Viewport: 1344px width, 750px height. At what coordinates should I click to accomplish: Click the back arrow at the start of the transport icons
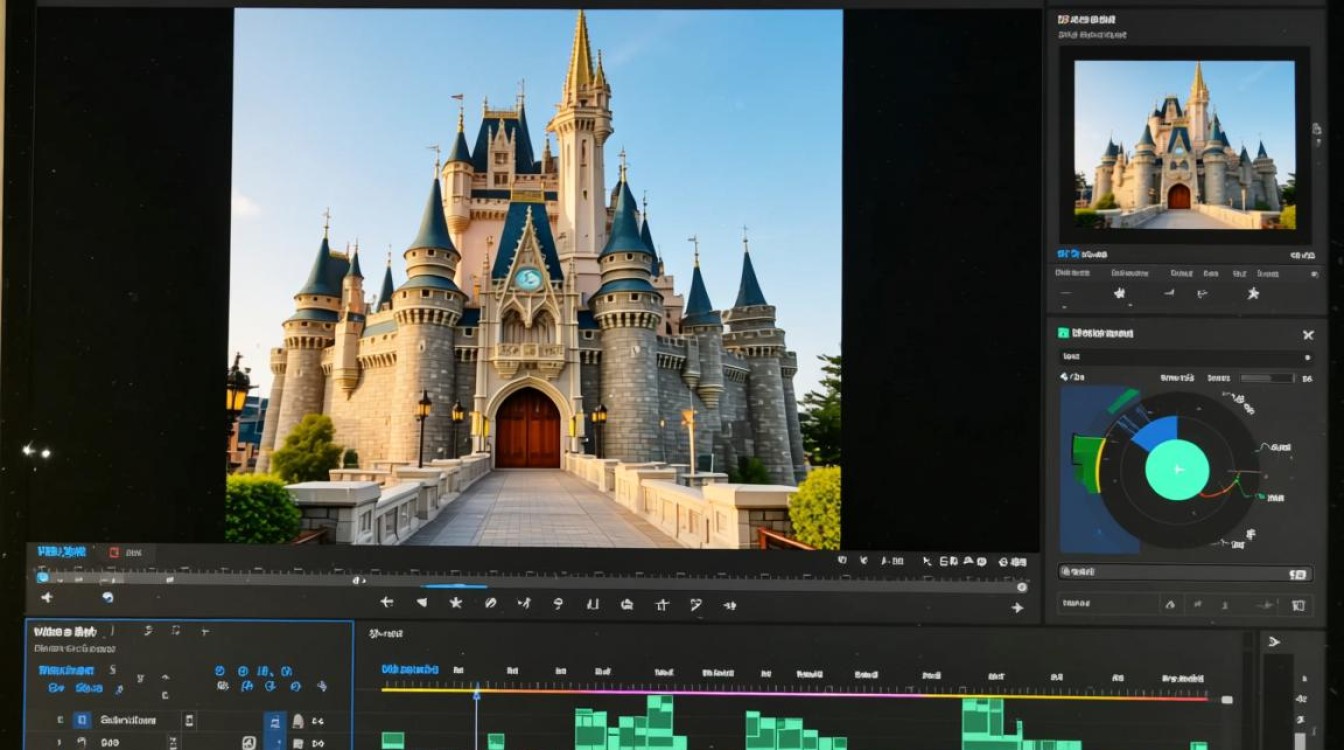(387, 603)
